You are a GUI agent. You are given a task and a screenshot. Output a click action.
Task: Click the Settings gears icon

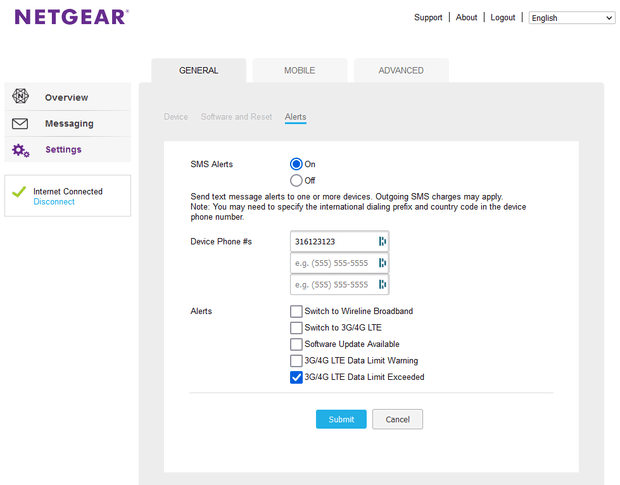(x=21, y=150)
